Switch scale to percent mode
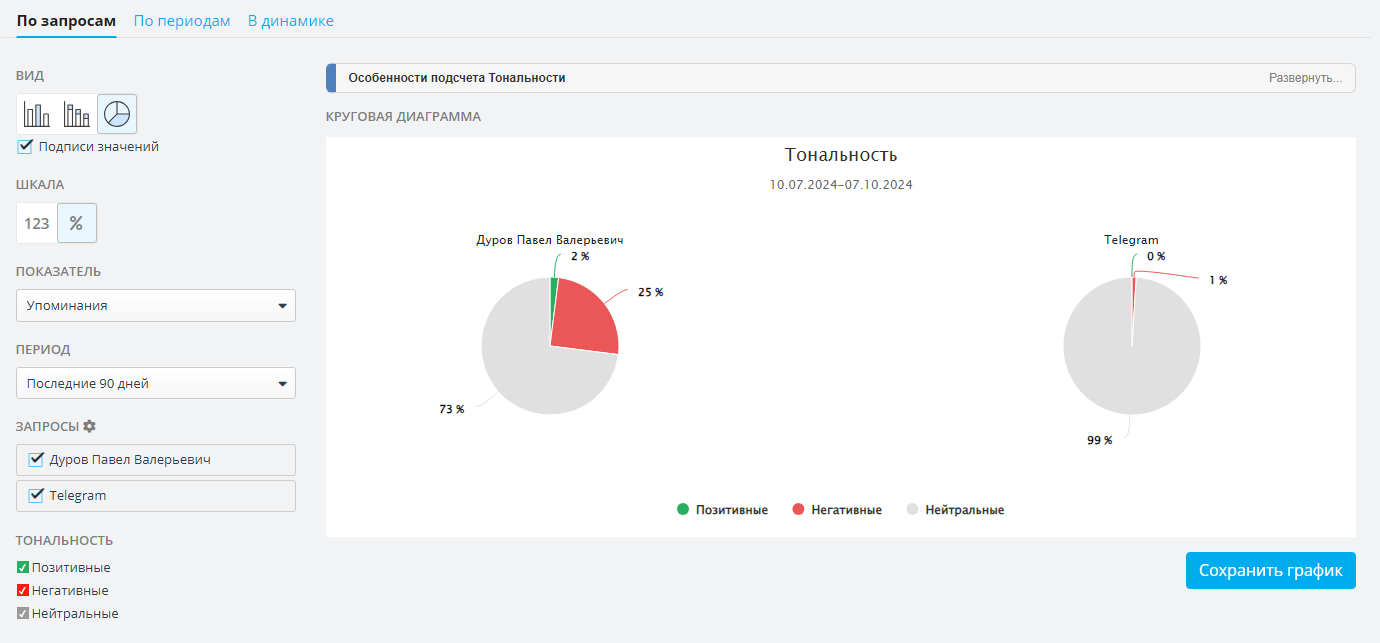This screenshot has width=1380, height=643. click(x=77, y=223)
